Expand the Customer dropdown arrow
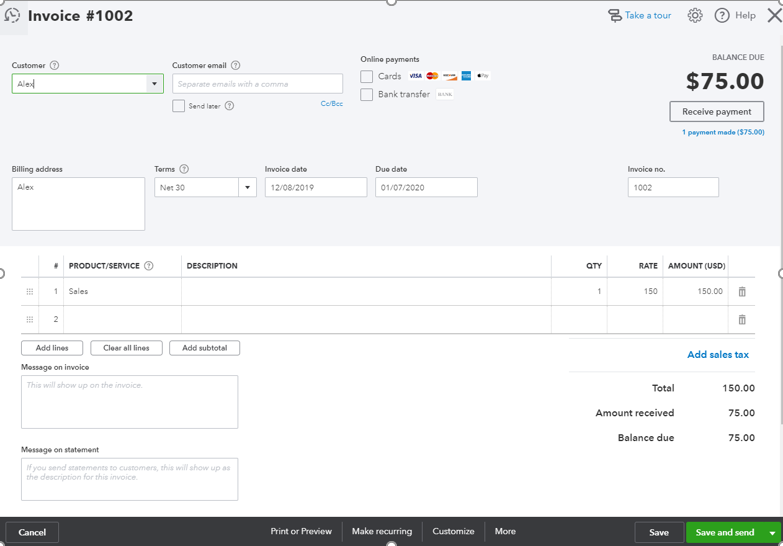 pyautogui.click(x=154, y=84)
